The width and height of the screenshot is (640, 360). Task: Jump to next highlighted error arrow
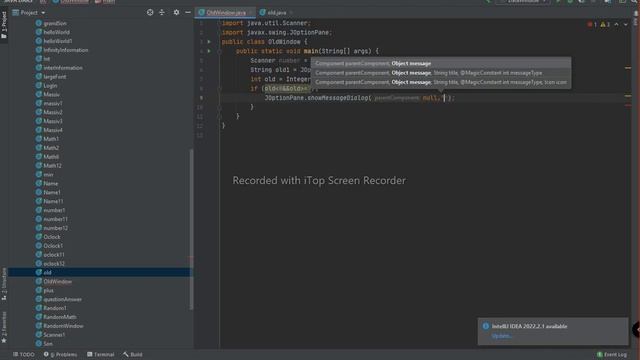[x=626, y=24]
